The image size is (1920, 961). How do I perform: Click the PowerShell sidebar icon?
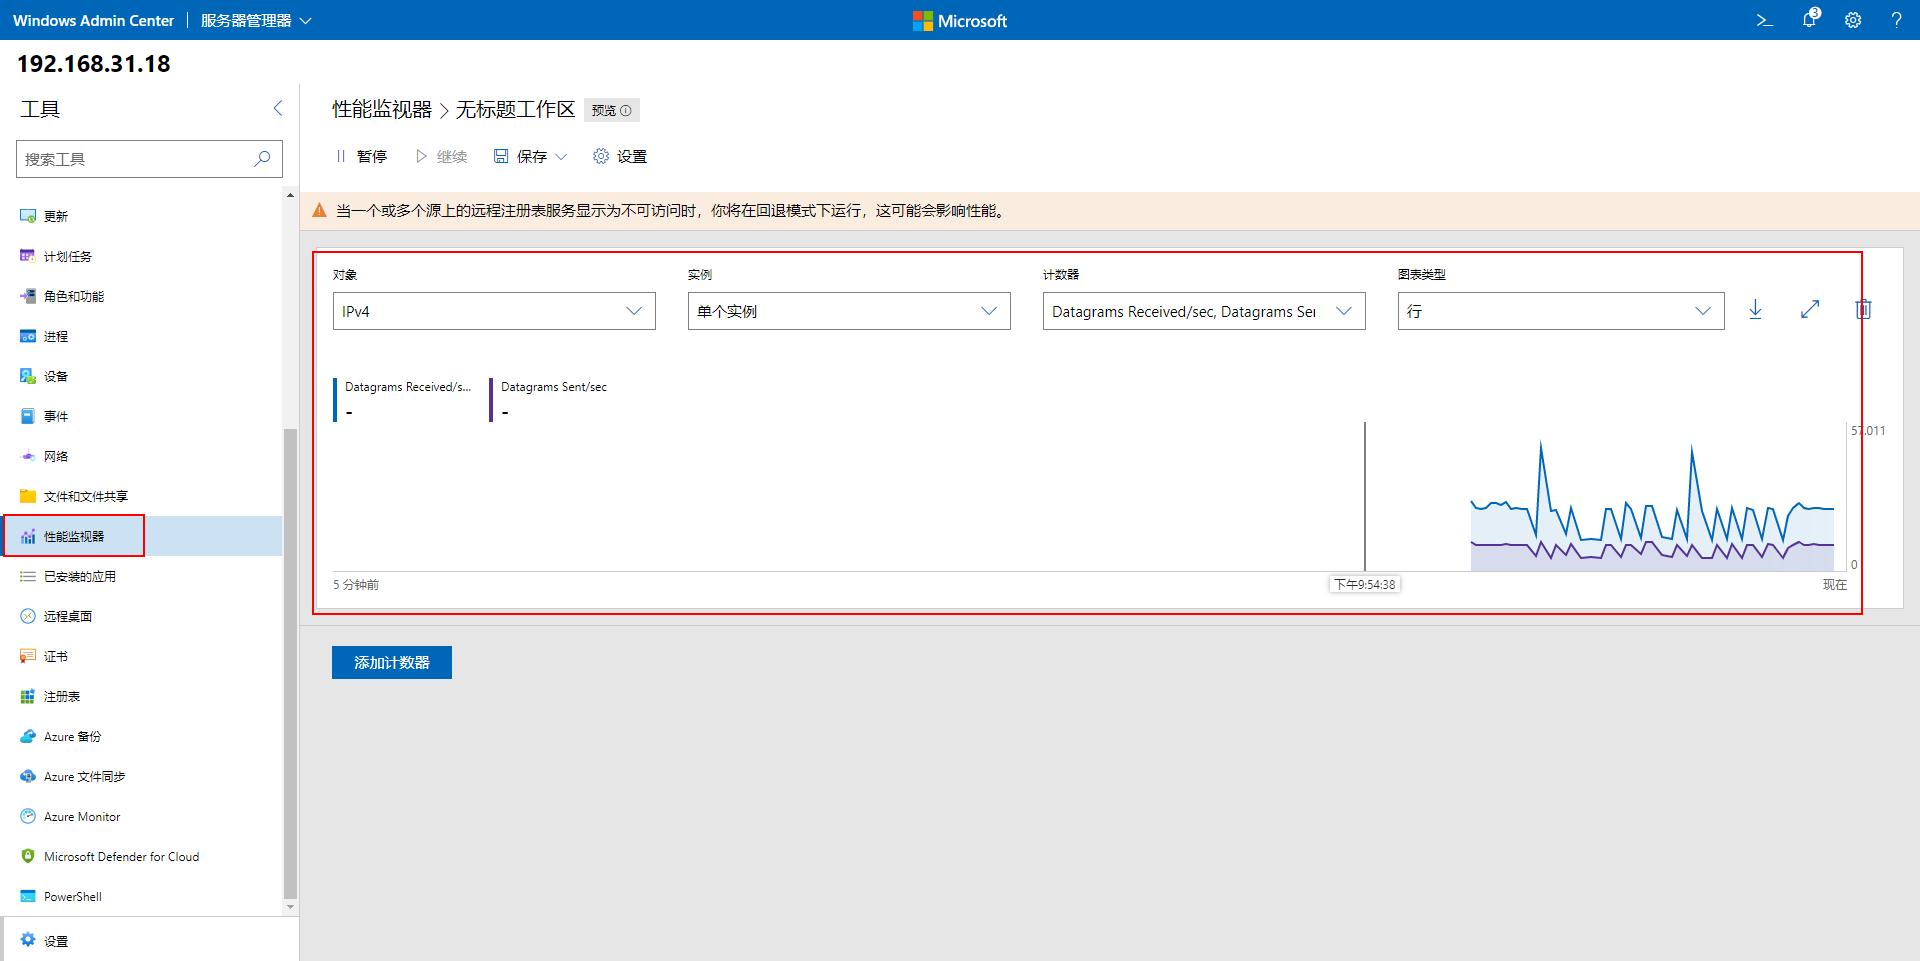(28, 896)
